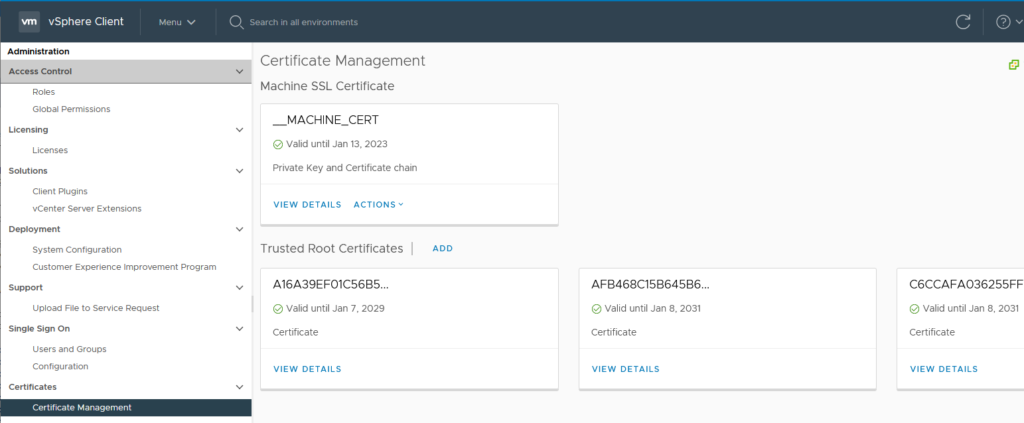This screenshot has height=423, width=1024.
Task: Click the green check icon on AFB468C15B645B6 card
Action: [x=596, y=309]
